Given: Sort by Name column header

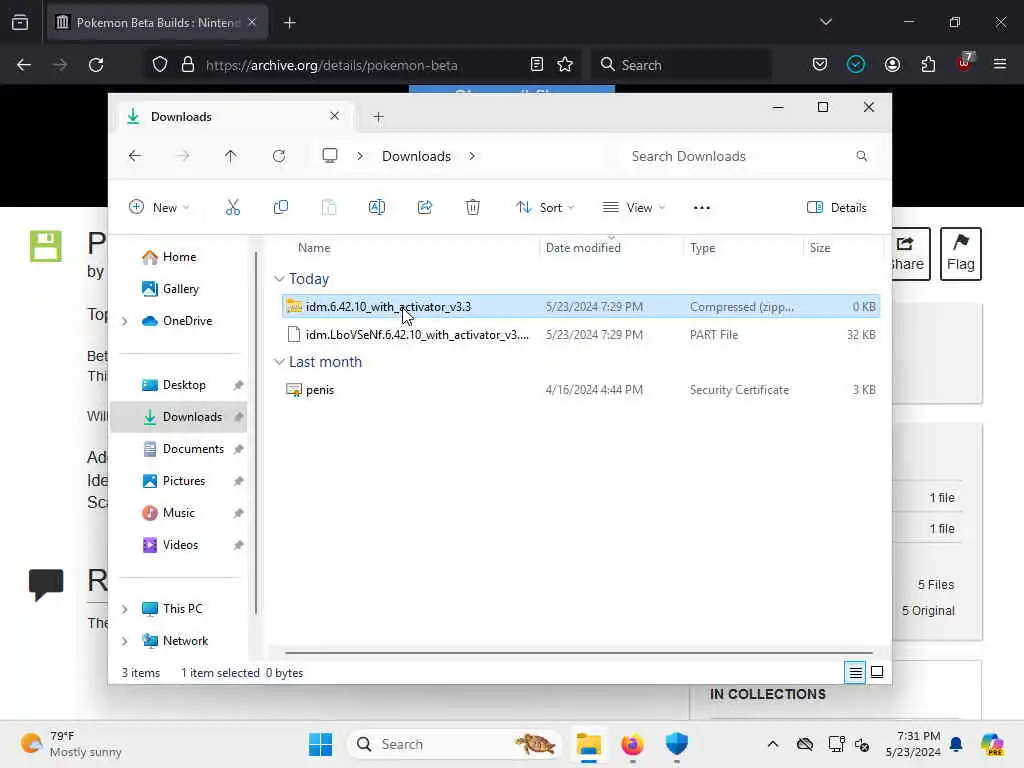Looking at the screenshot, I should coord(314,248).
